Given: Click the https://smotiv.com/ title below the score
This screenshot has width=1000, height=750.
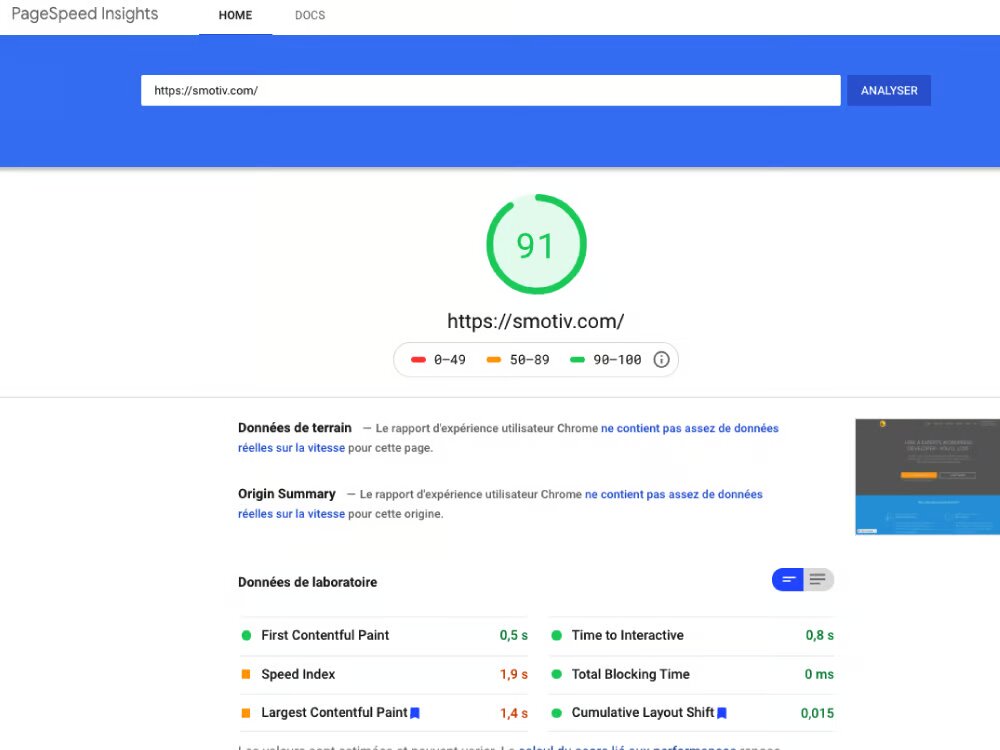Looking at the screenshot, I should (x=536, y=321).
